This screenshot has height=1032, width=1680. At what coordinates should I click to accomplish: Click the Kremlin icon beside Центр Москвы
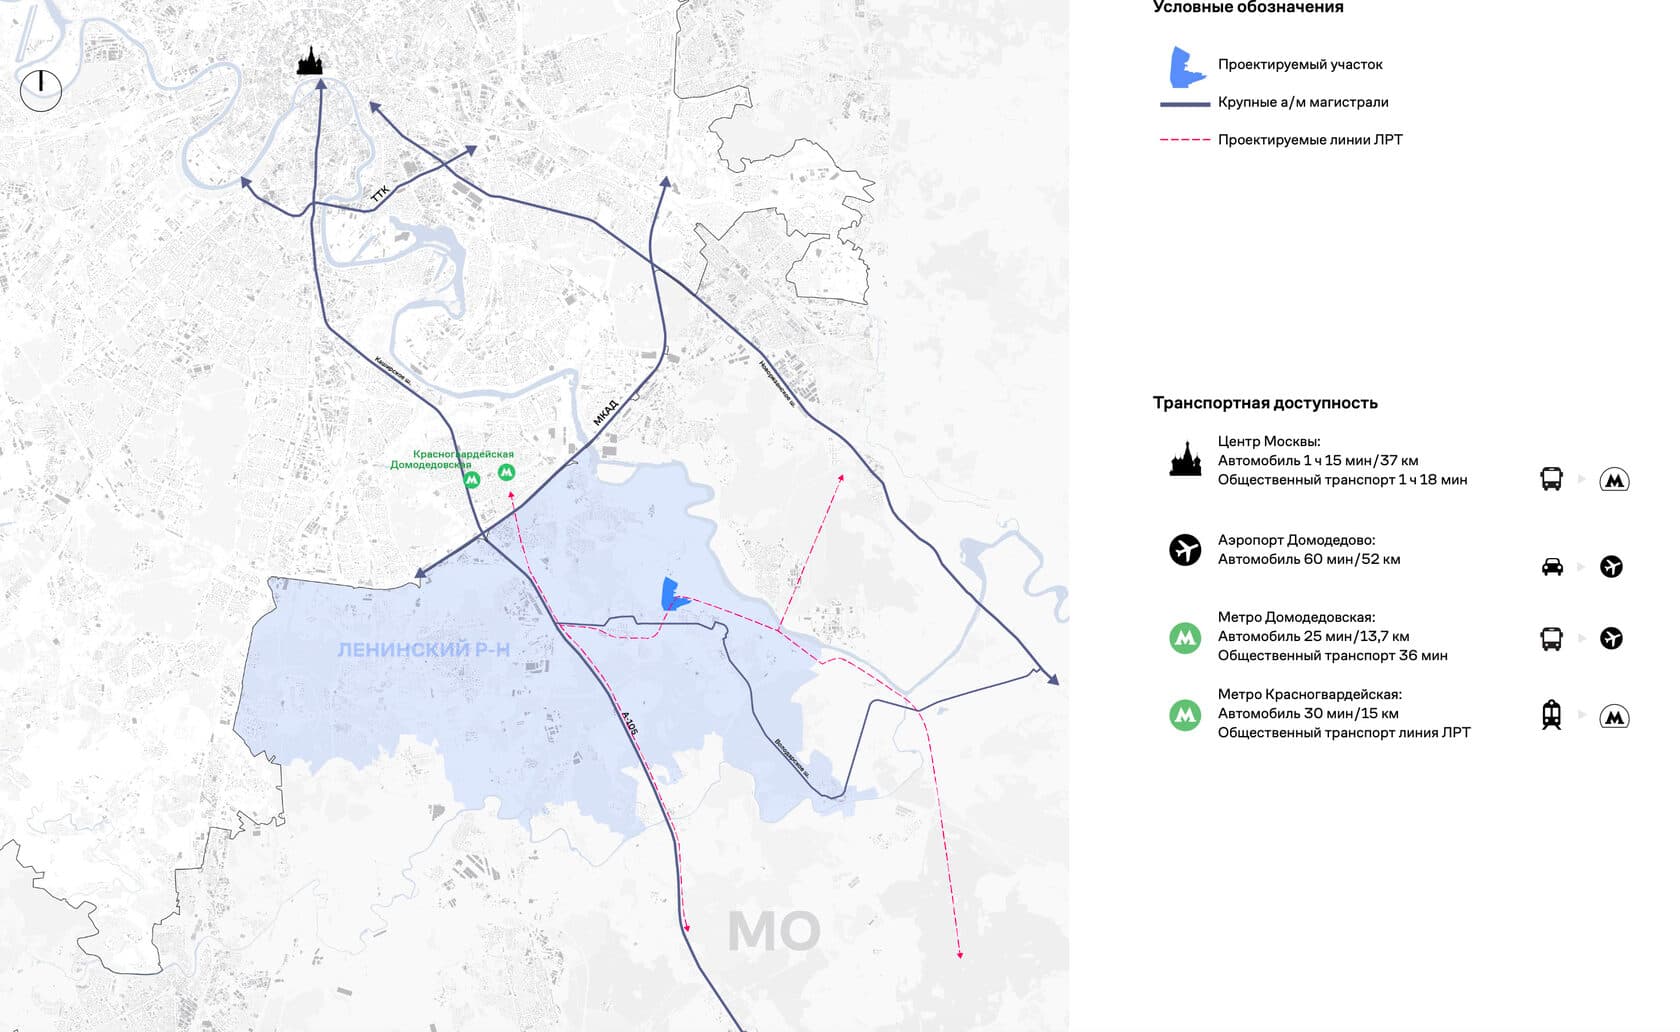tap(1185, 460)
